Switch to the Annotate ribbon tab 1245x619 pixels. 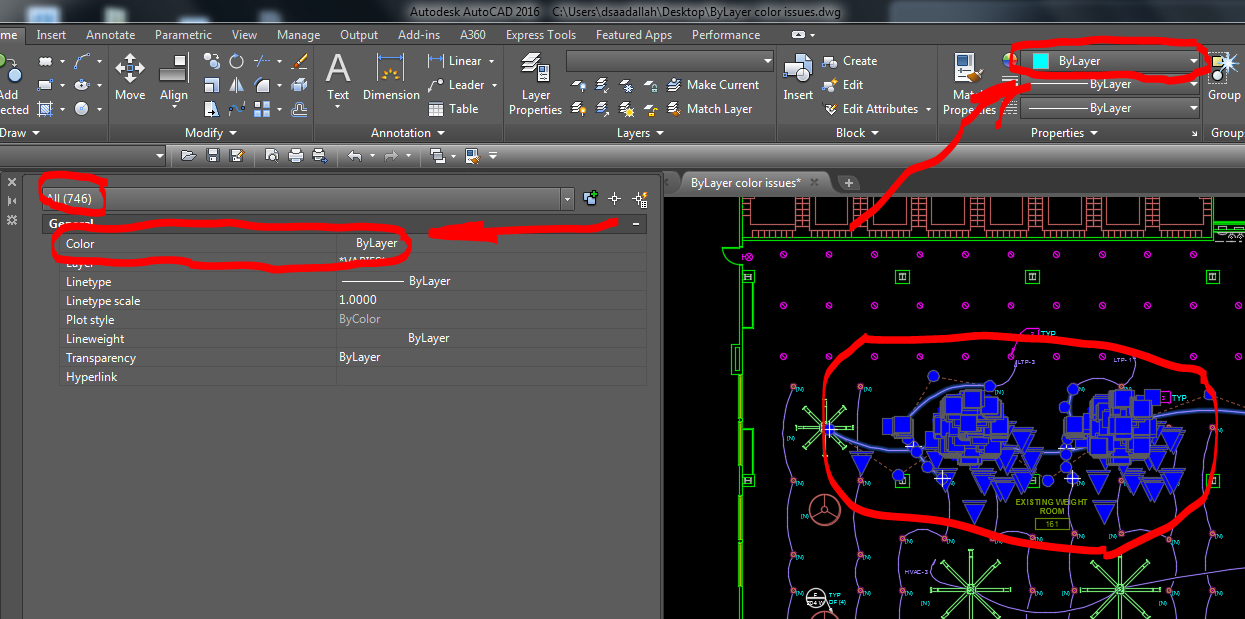click(x=110, y=34)
